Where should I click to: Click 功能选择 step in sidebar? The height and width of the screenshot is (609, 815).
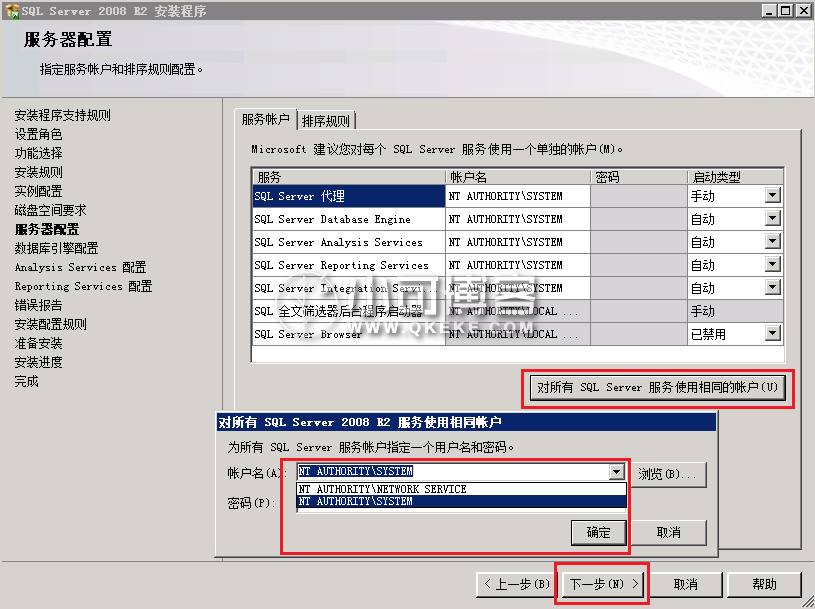(38, 153)
